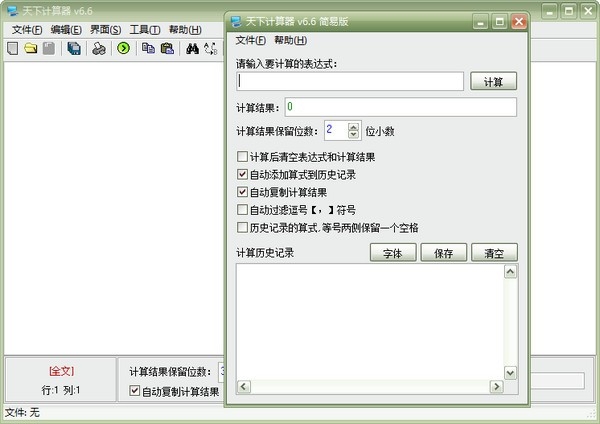Open the 界面(S) menu
The image size is (600, 424).
(106, 30)
